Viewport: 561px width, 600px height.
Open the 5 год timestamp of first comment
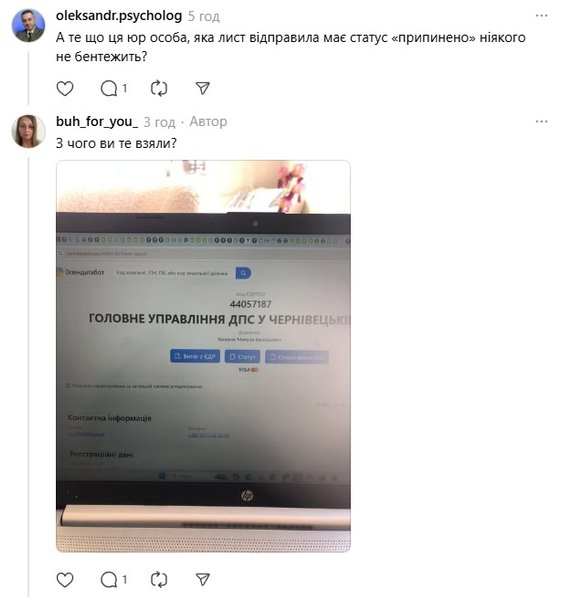204,16
